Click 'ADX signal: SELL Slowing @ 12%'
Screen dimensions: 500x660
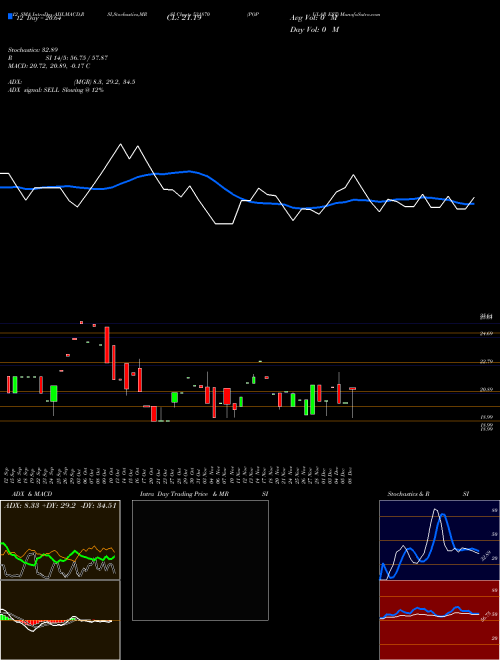[56, 90]
